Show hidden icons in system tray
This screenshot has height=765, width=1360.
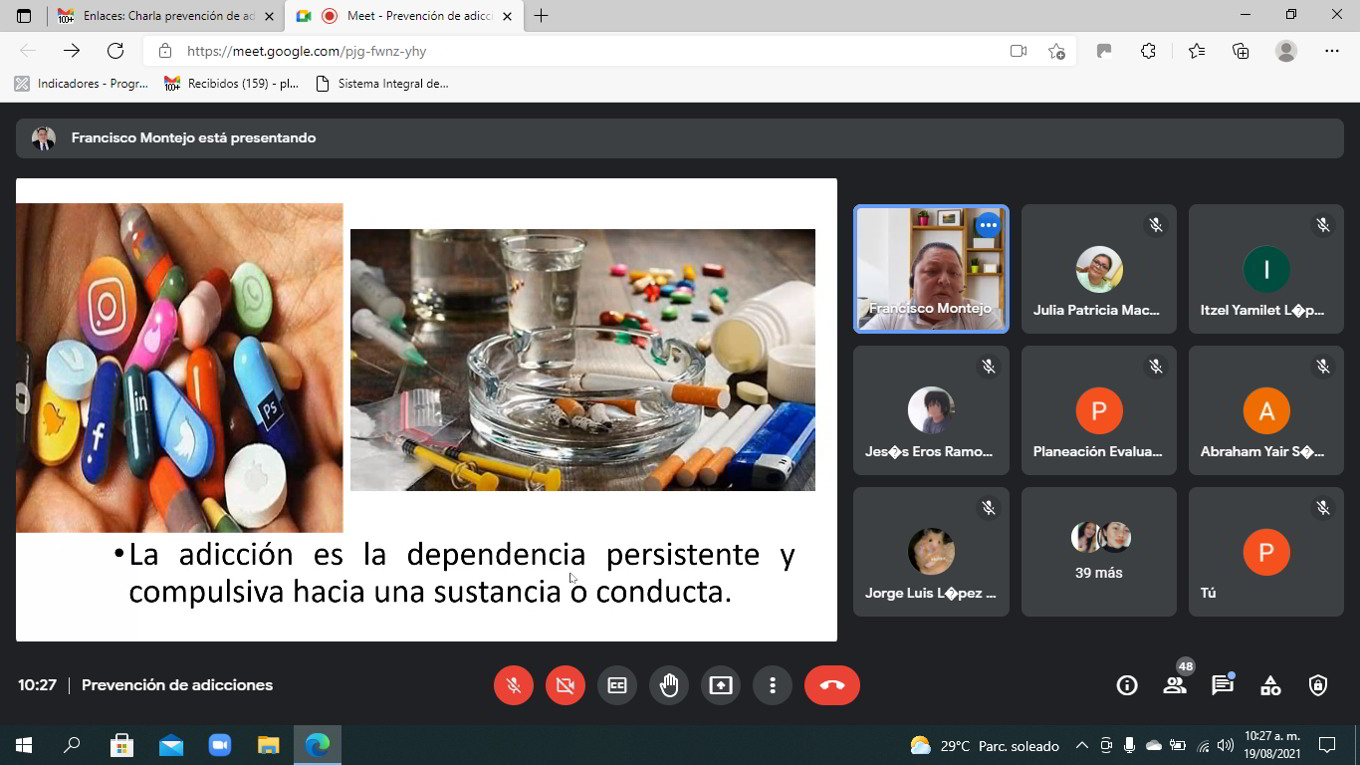pyautogui.click(x=1081, y=745)
